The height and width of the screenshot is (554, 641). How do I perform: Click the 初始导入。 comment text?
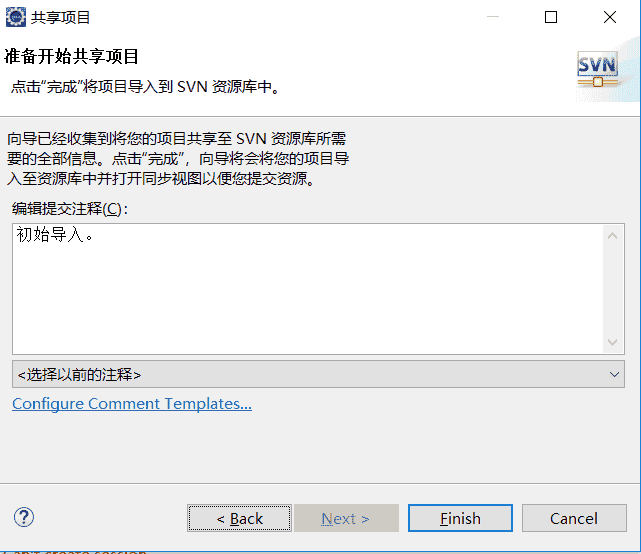[x=55, y=235]
